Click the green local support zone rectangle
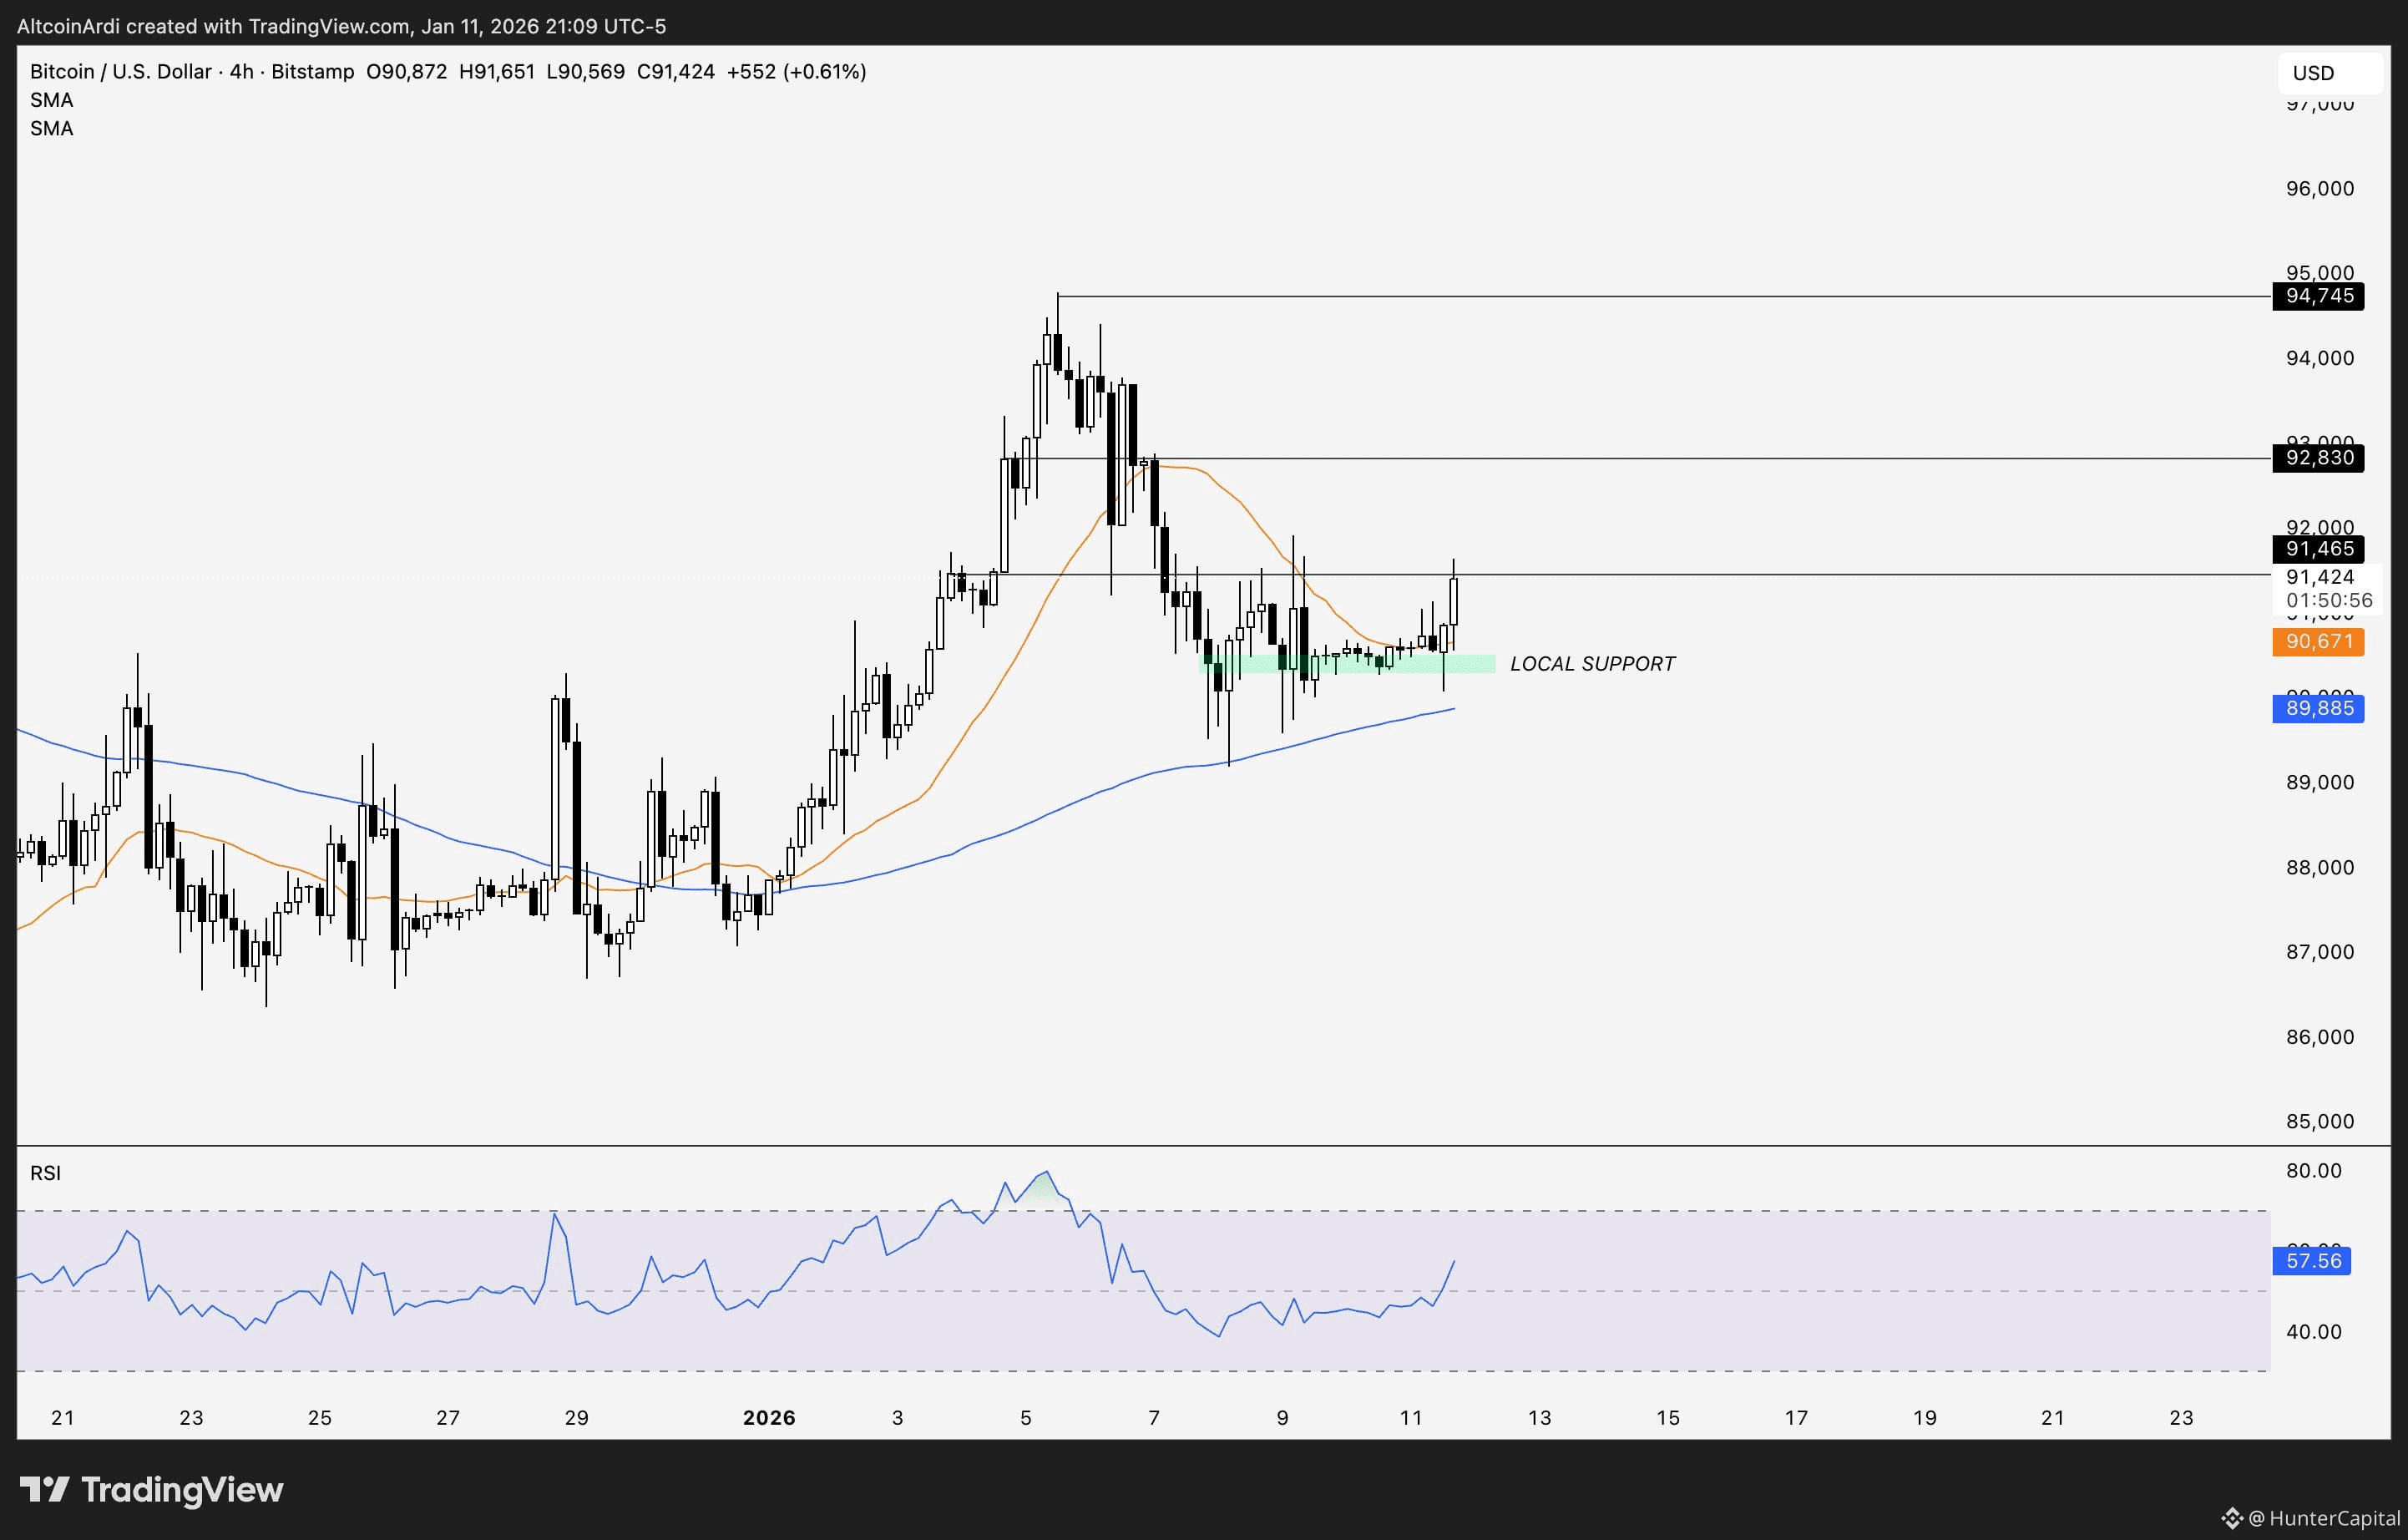 point(1470,664)
